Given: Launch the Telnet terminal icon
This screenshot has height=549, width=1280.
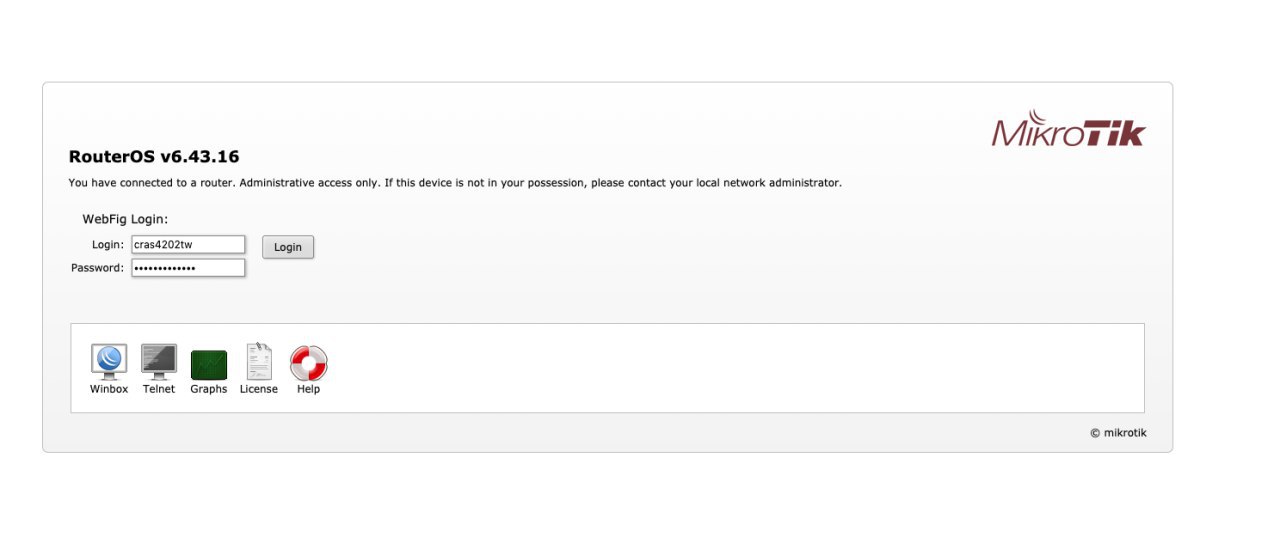Looking at the screenshot, I should [159, 360].
